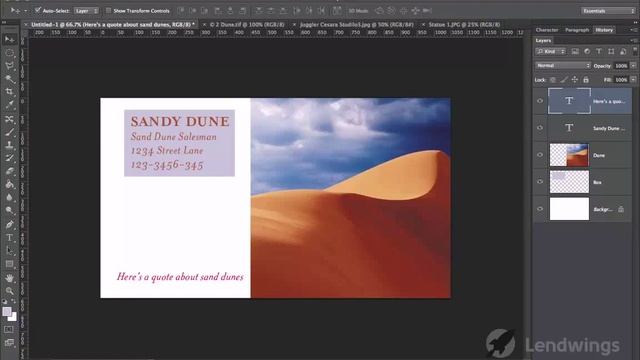Select the History Brush tool
640x360 pixels.
pyautogui.click(x=9, y=158)
